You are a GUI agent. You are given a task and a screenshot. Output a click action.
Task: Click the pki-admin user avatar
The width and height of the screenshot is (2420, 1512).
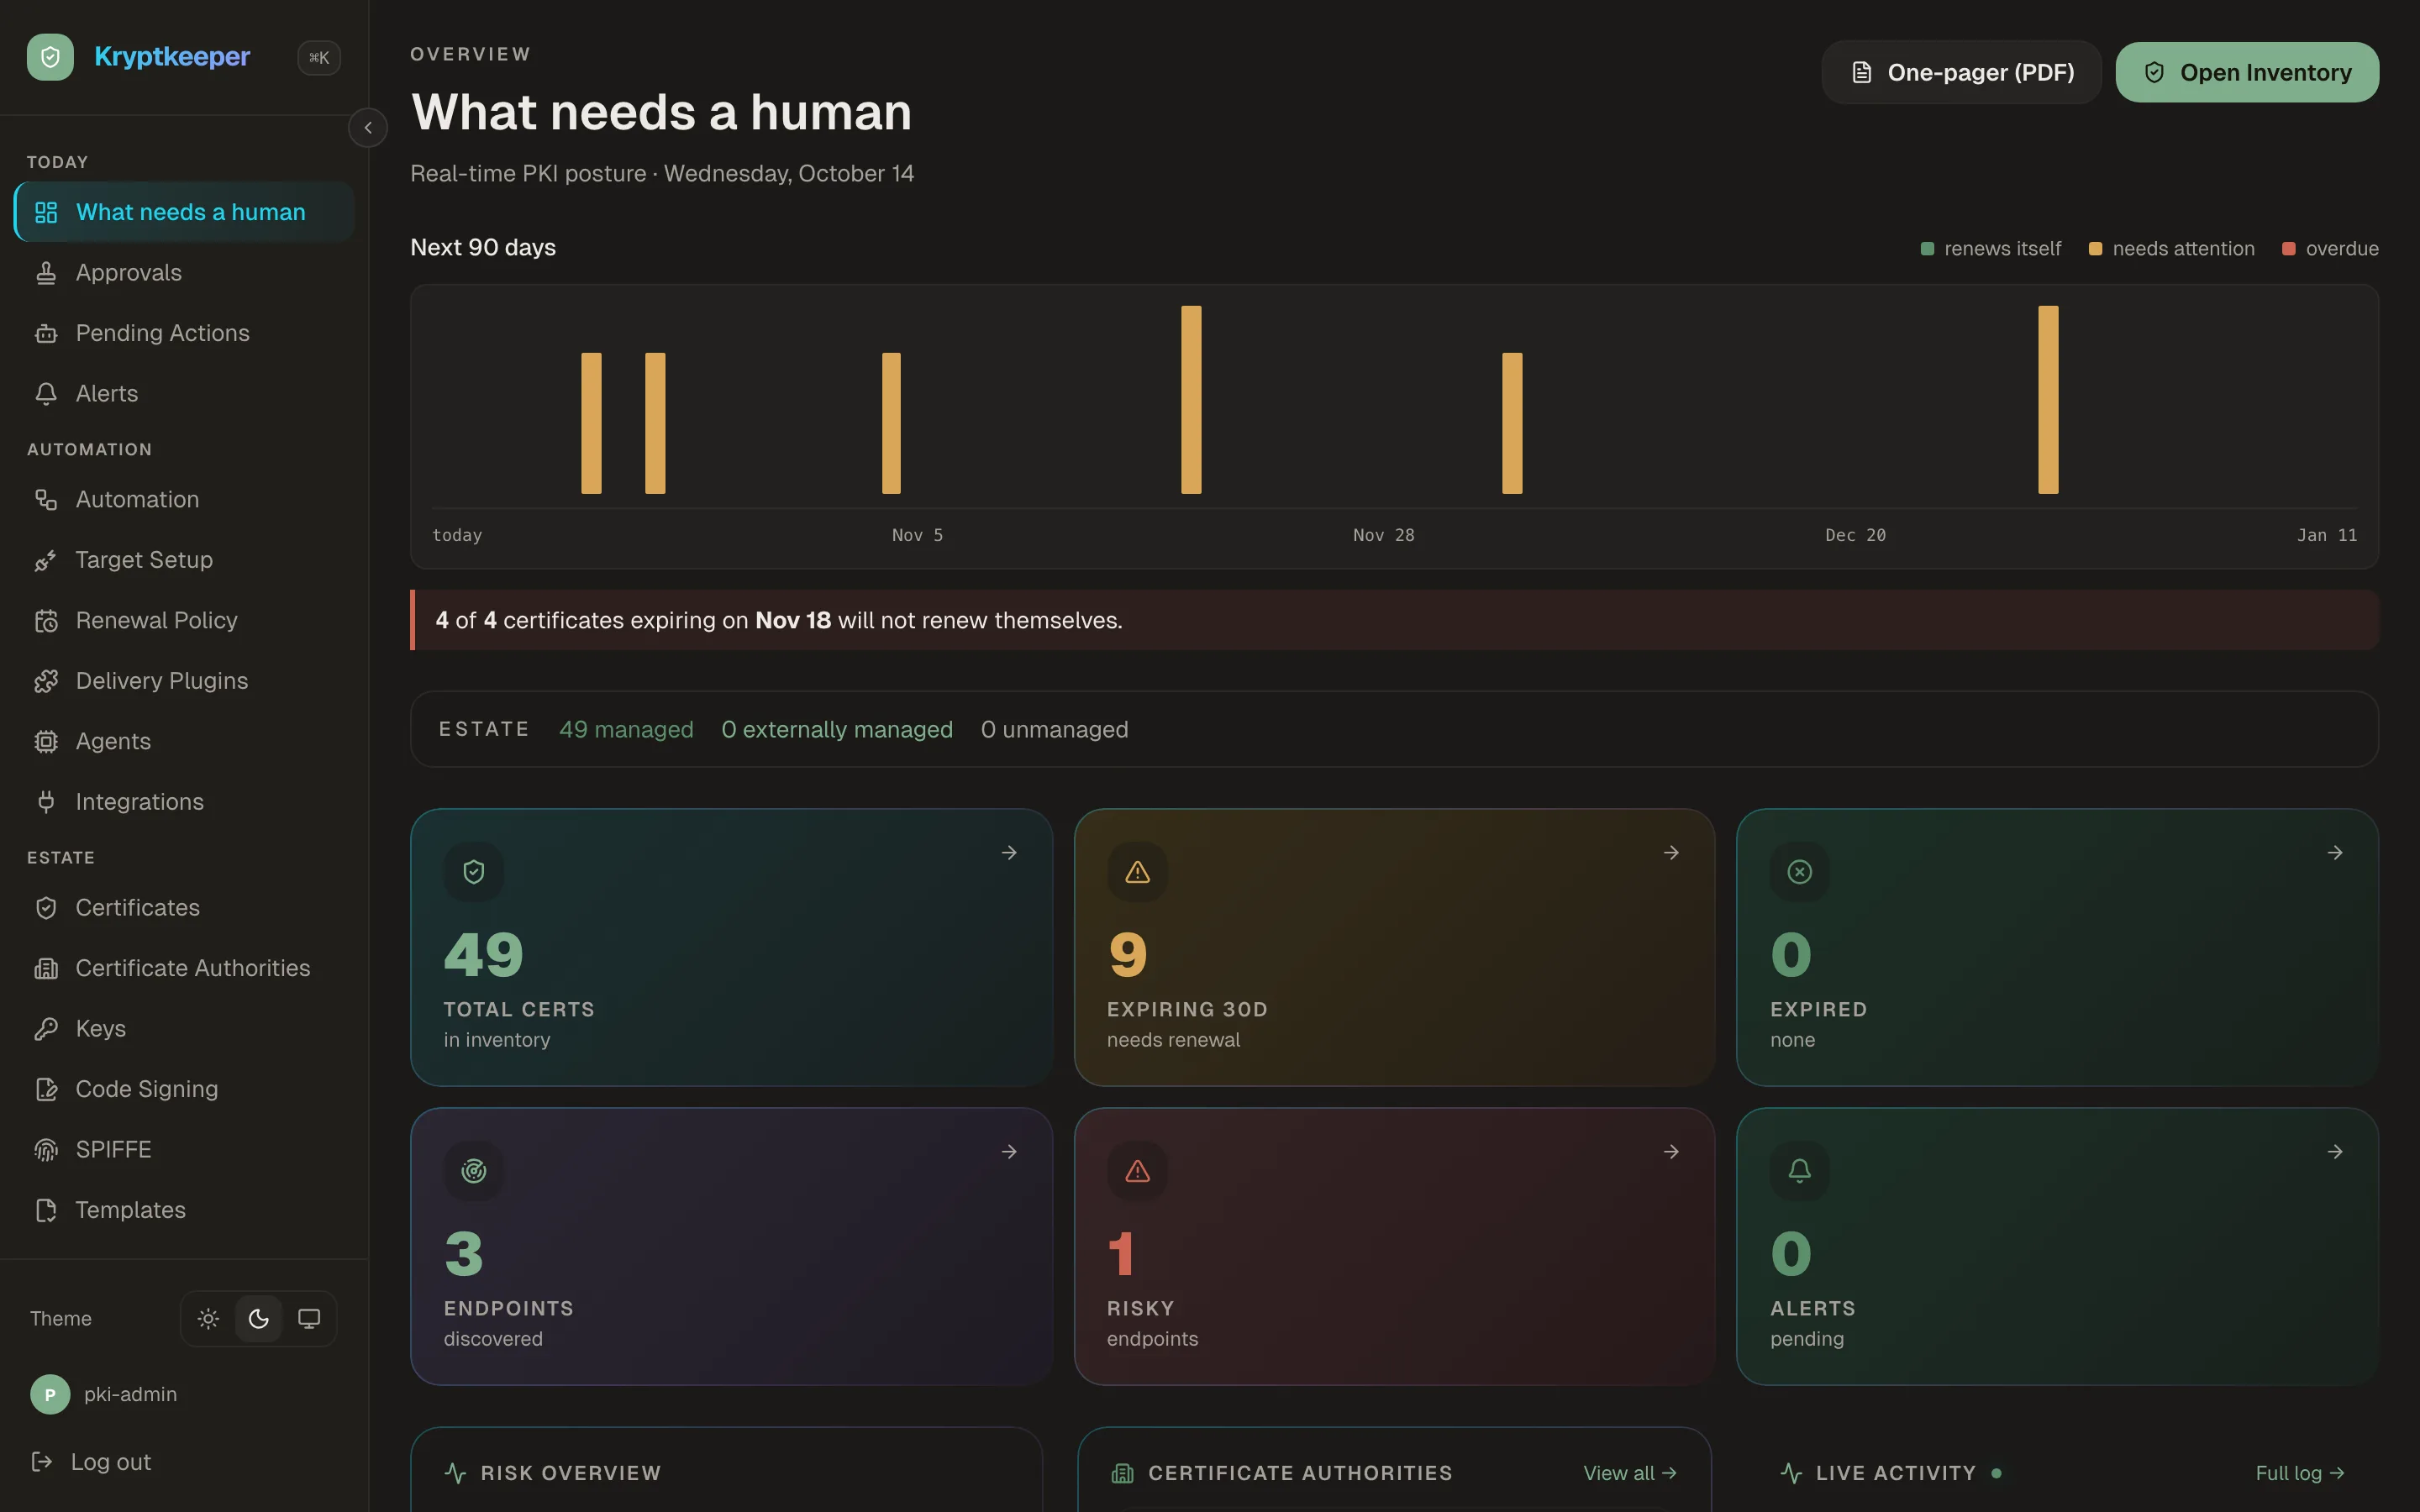click(x=50, y=1394)
